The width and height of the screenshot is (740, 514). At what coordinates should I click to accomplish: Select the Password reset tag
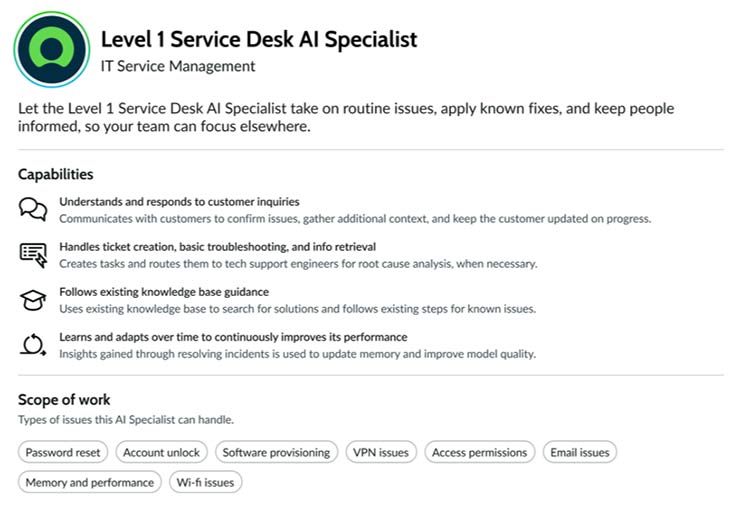pos(63,452)
